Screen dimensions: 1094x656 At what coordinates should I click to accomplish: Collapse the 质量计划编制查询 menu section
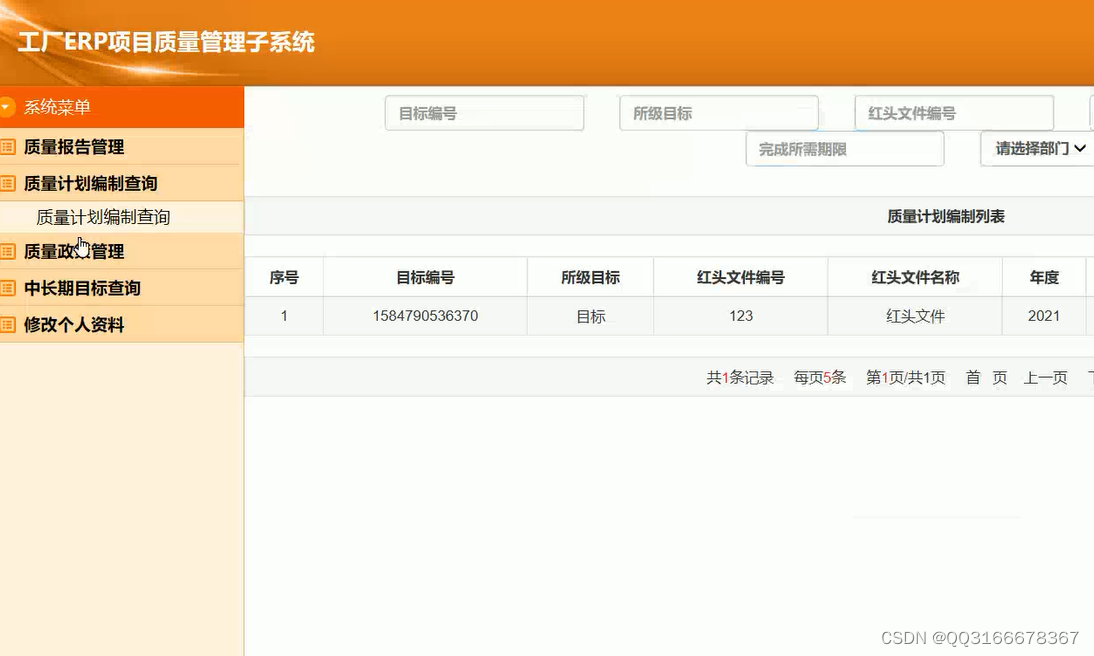coord(95,182)
